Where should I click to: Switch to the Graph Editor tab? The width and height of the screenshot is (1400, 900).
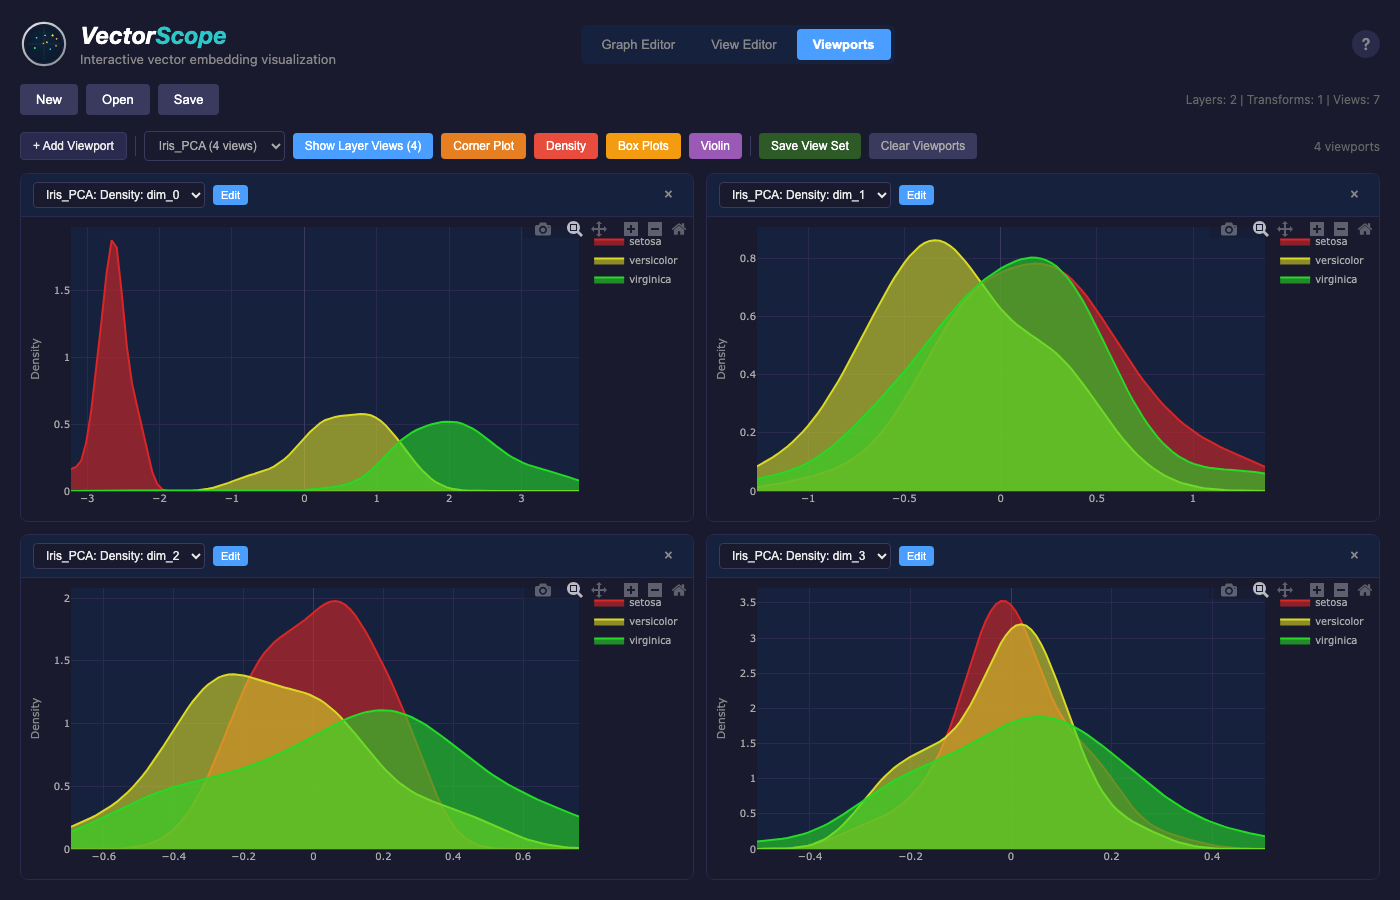point(638,45)
